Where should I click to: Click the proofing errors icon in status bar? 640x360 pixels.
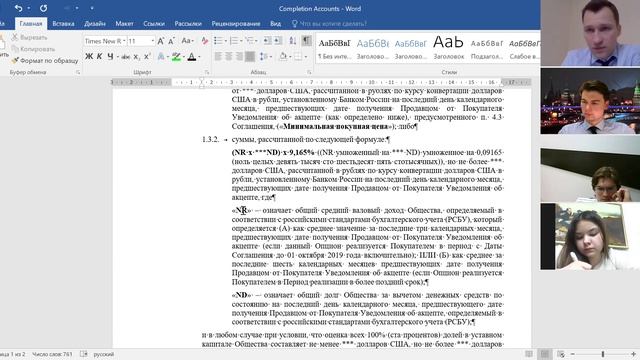84,354
